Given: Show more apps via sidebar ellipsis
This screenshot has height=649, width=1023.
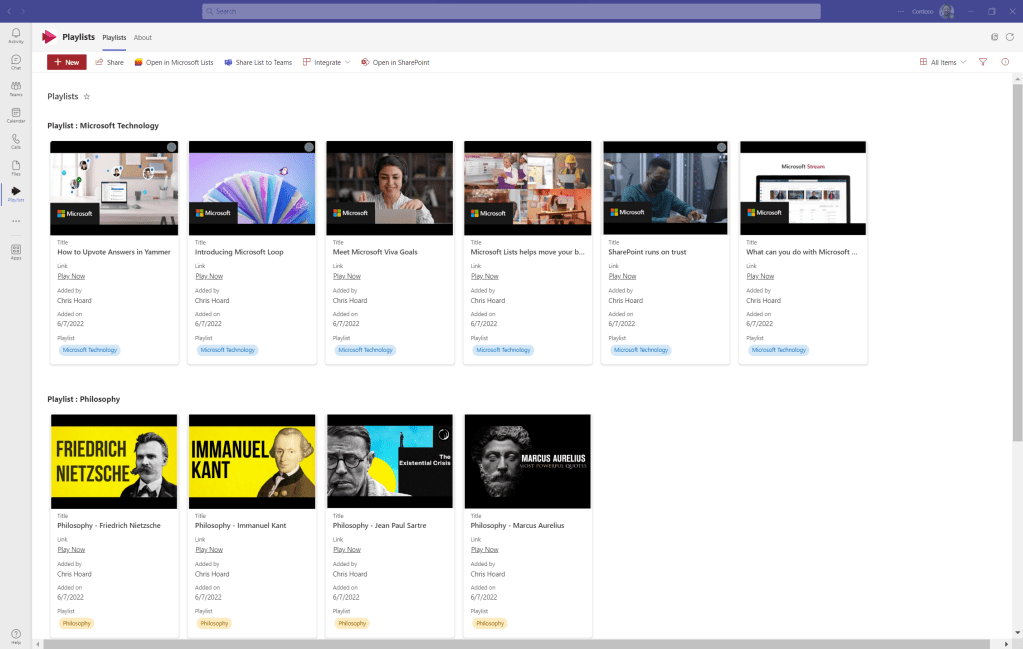Looking at the screenshot, I should point(16,221).
